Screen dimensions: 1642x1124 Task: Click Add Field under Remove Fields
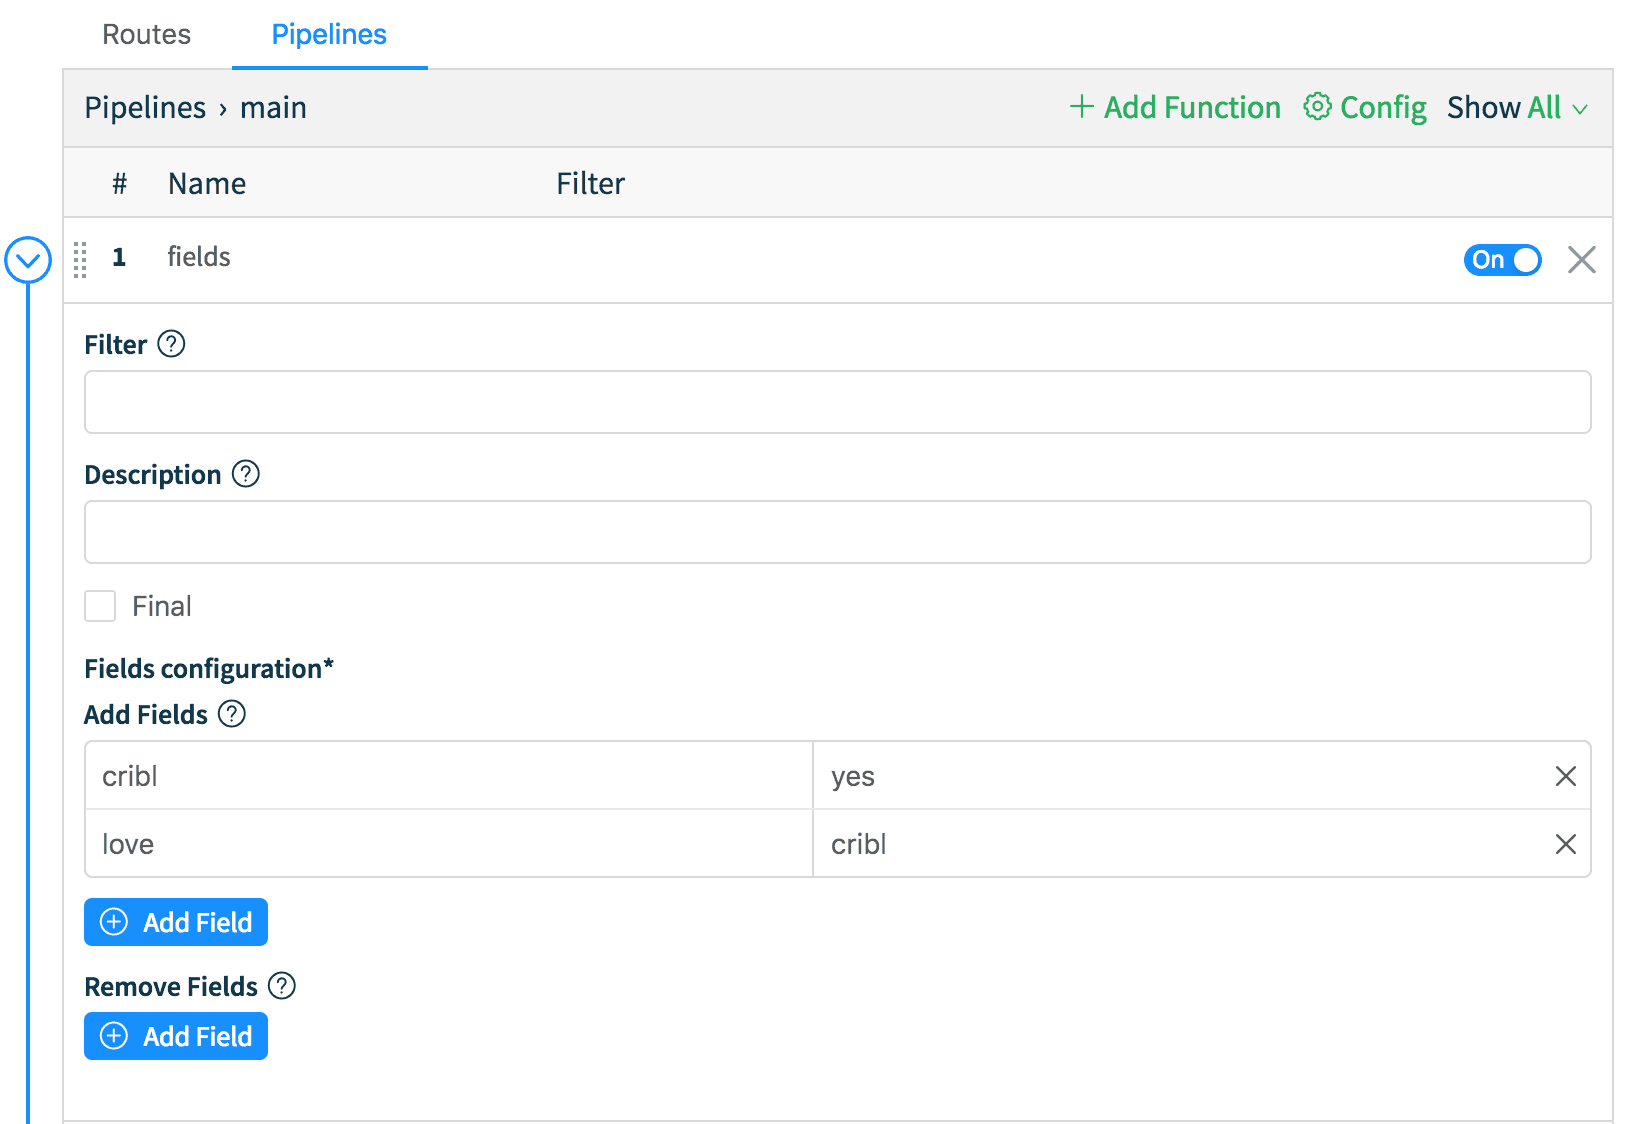pyautogui.click(x=176, y=1036)
